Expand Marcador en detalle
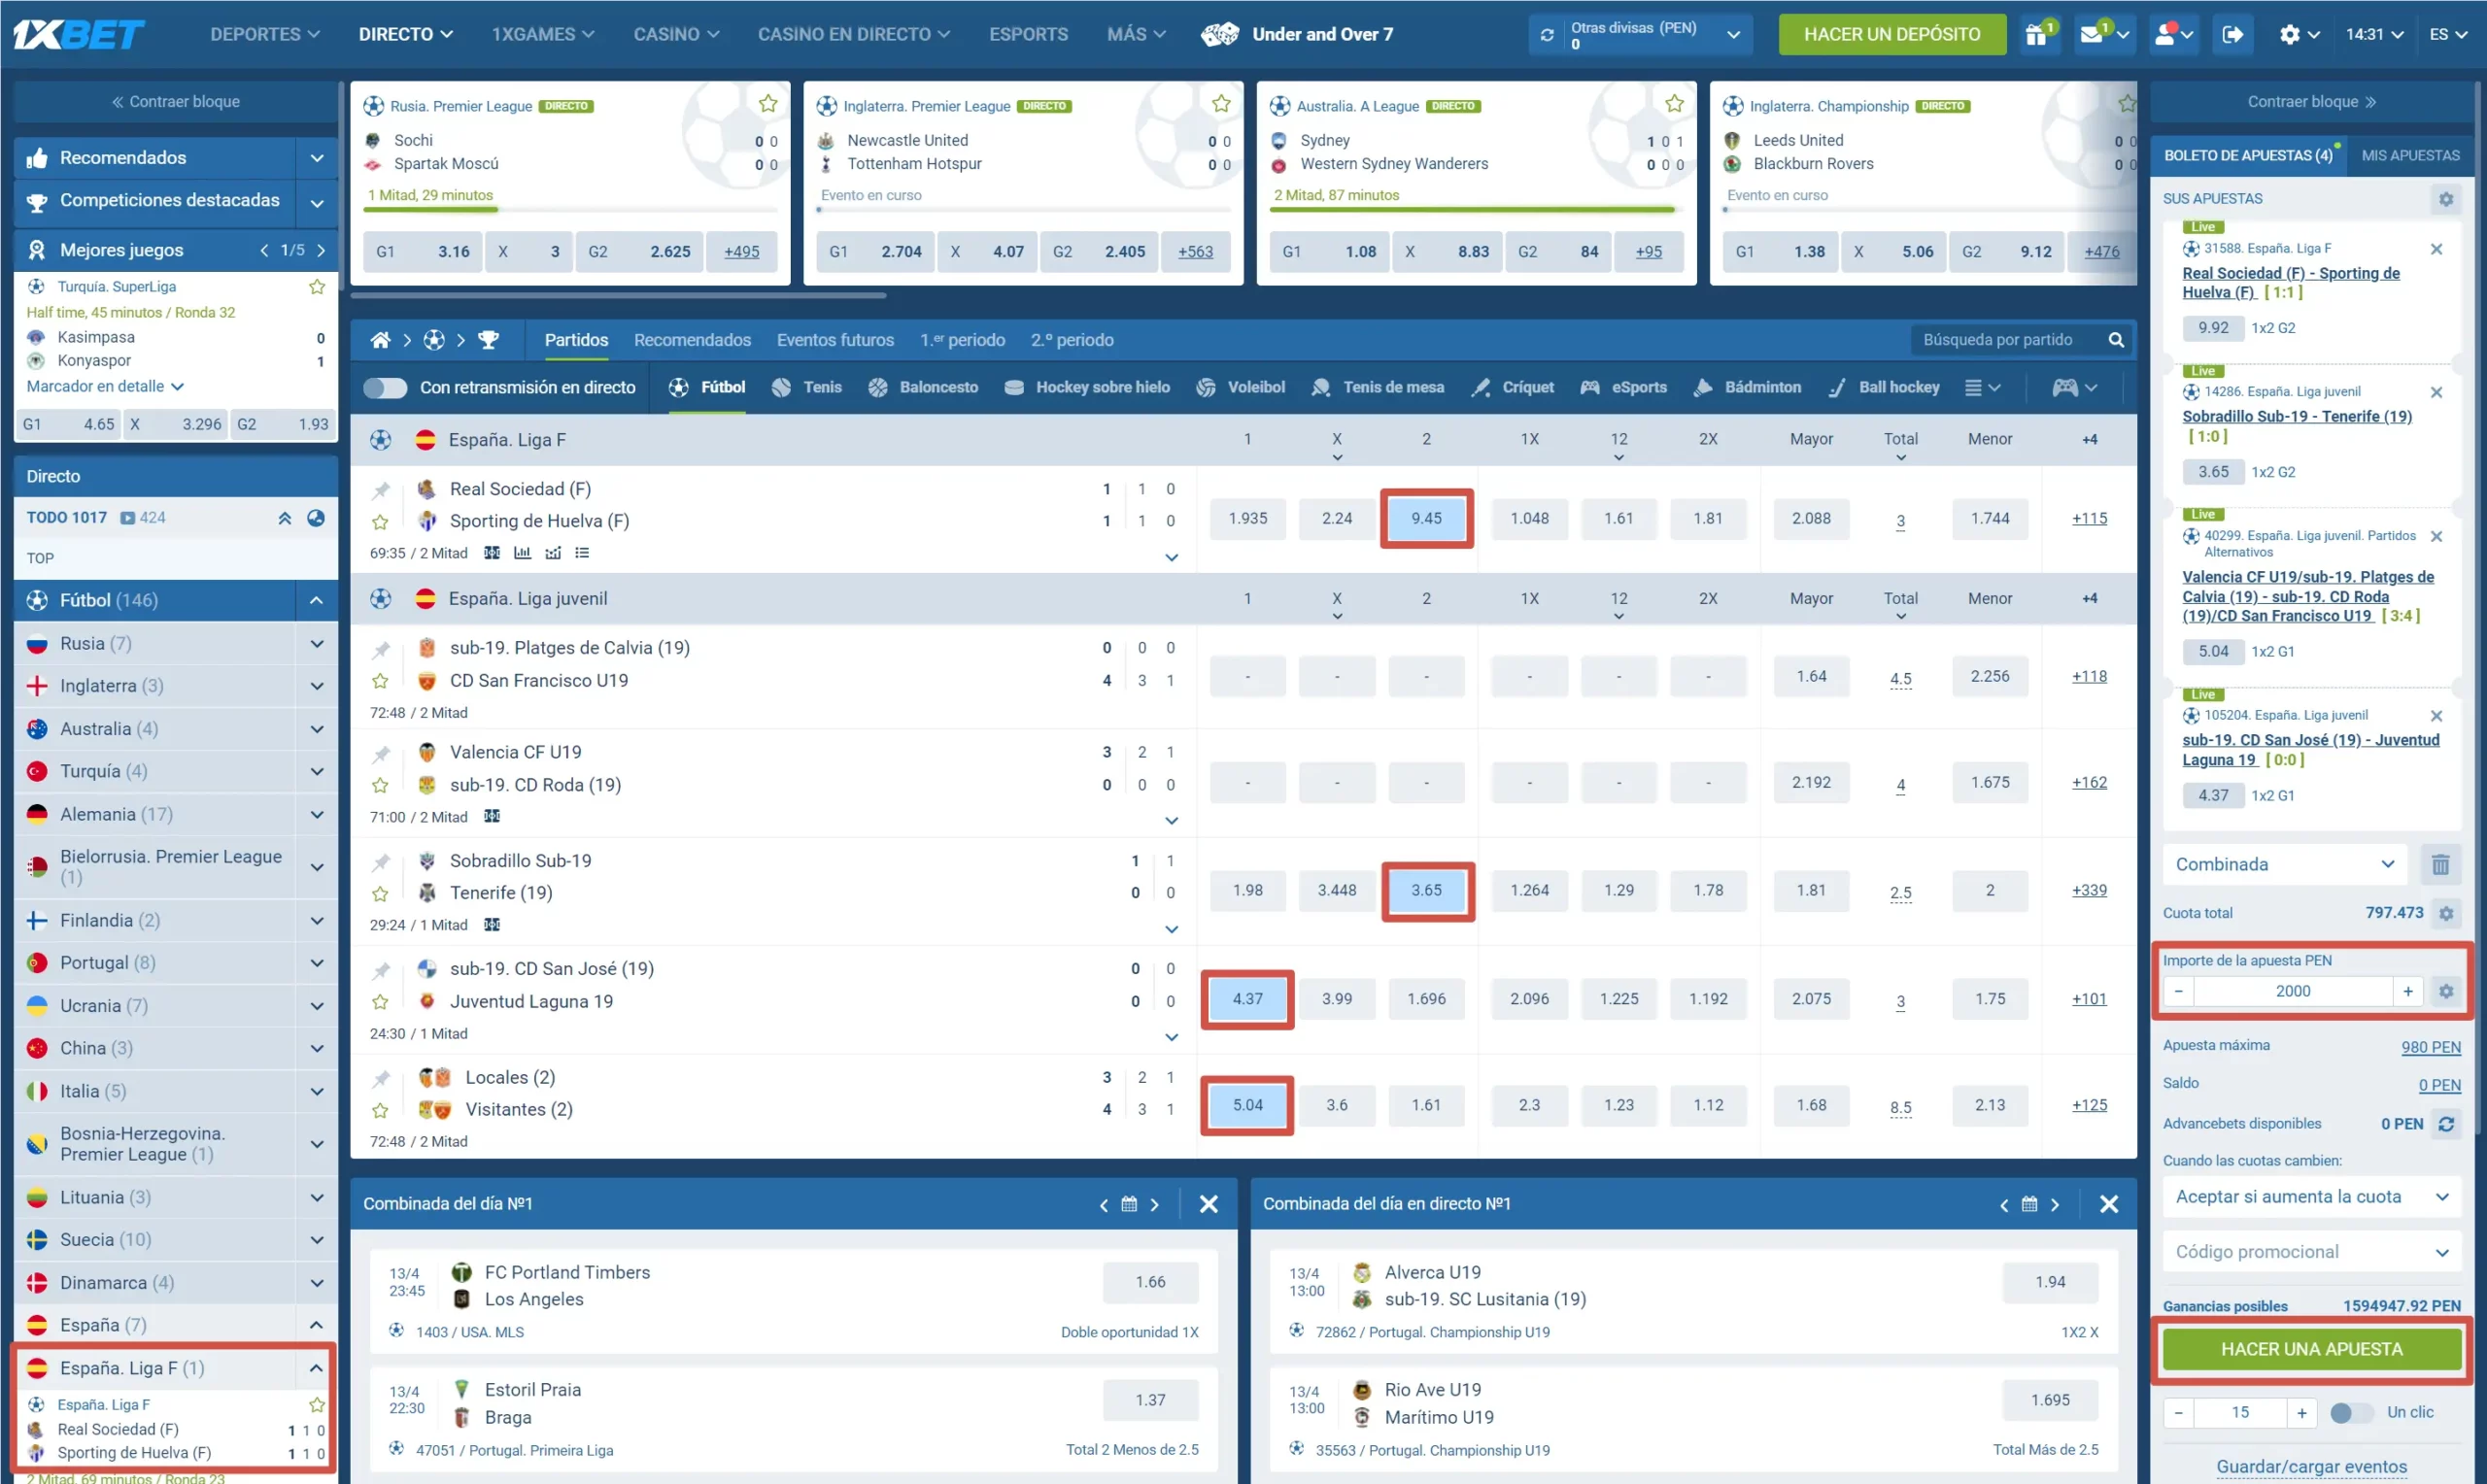The image size is (2487, 1484). [105, 387]
